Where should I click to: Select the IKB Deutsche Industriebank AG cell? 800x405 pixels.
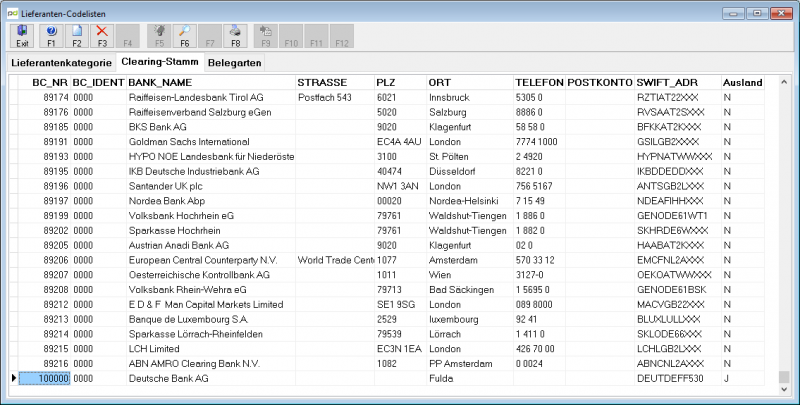(211, 171)
